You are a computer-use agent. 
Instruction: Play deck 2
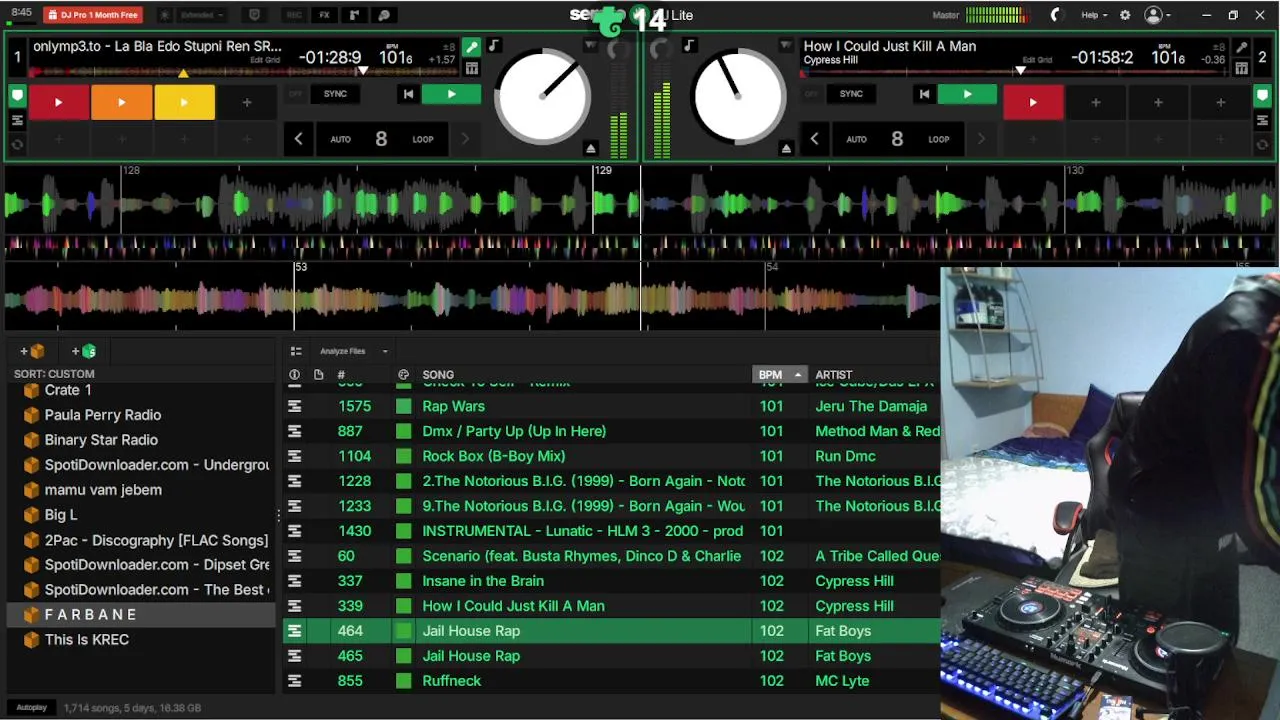click(x=967, y=94)
